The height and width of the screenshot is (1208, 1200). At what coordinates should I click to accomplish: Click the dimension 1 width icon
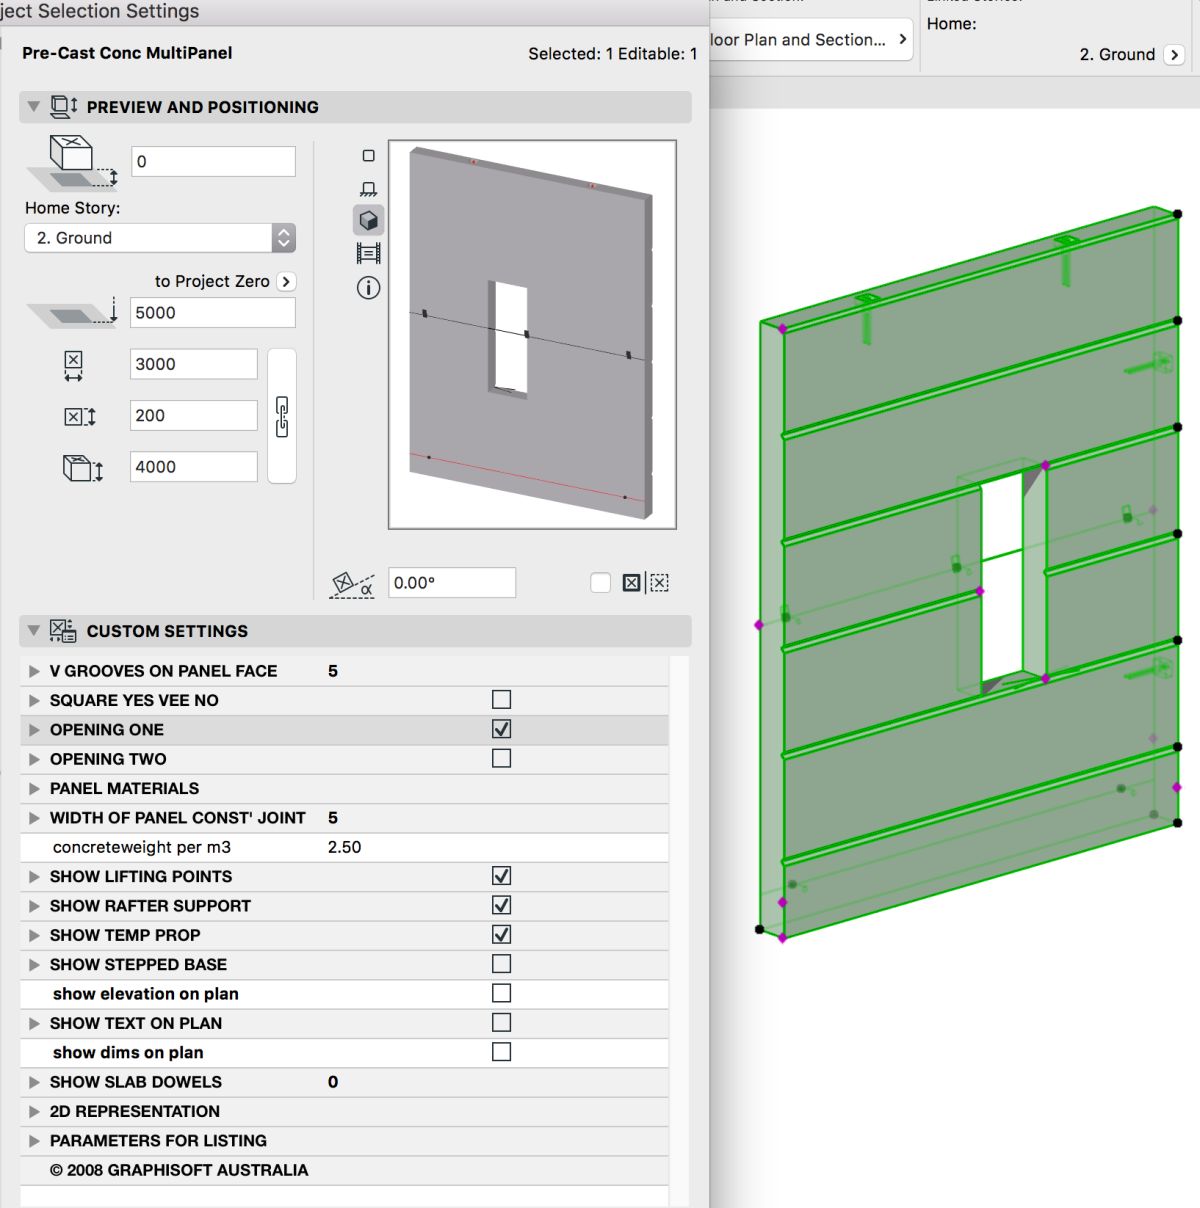73,365
